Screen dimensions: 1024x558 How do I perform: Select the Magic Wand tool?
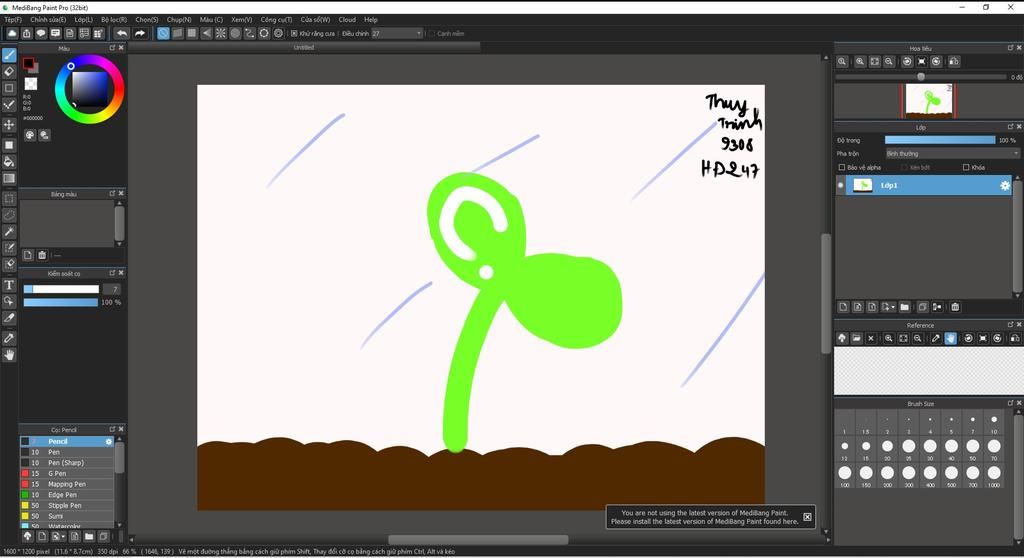tap(9, 231)
